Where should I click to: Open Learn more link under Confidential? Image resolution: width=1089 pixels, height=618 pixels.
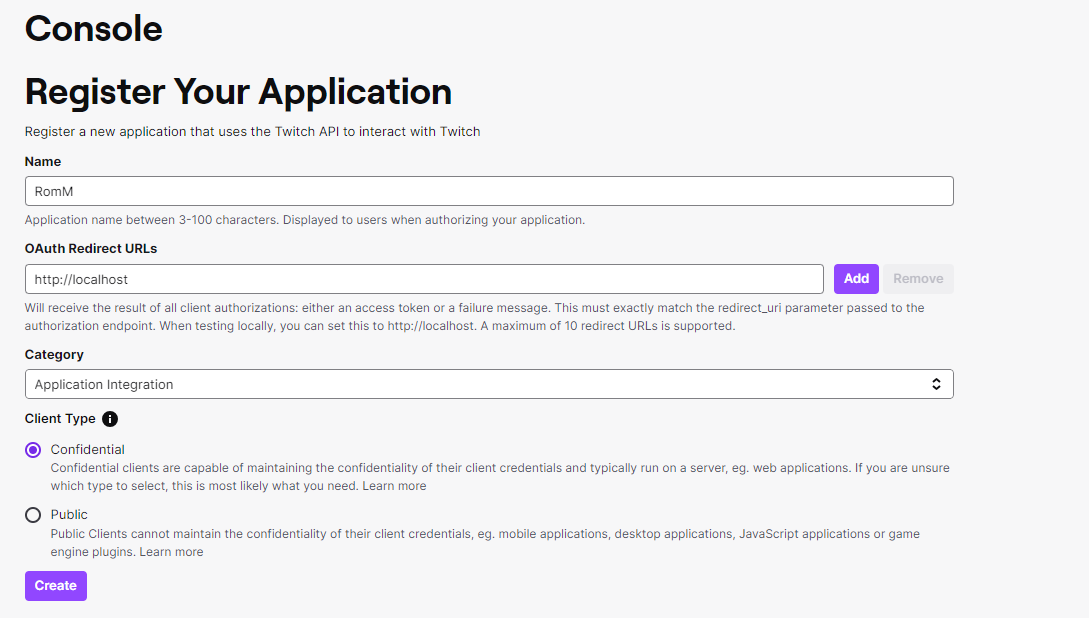coord(394,486)
